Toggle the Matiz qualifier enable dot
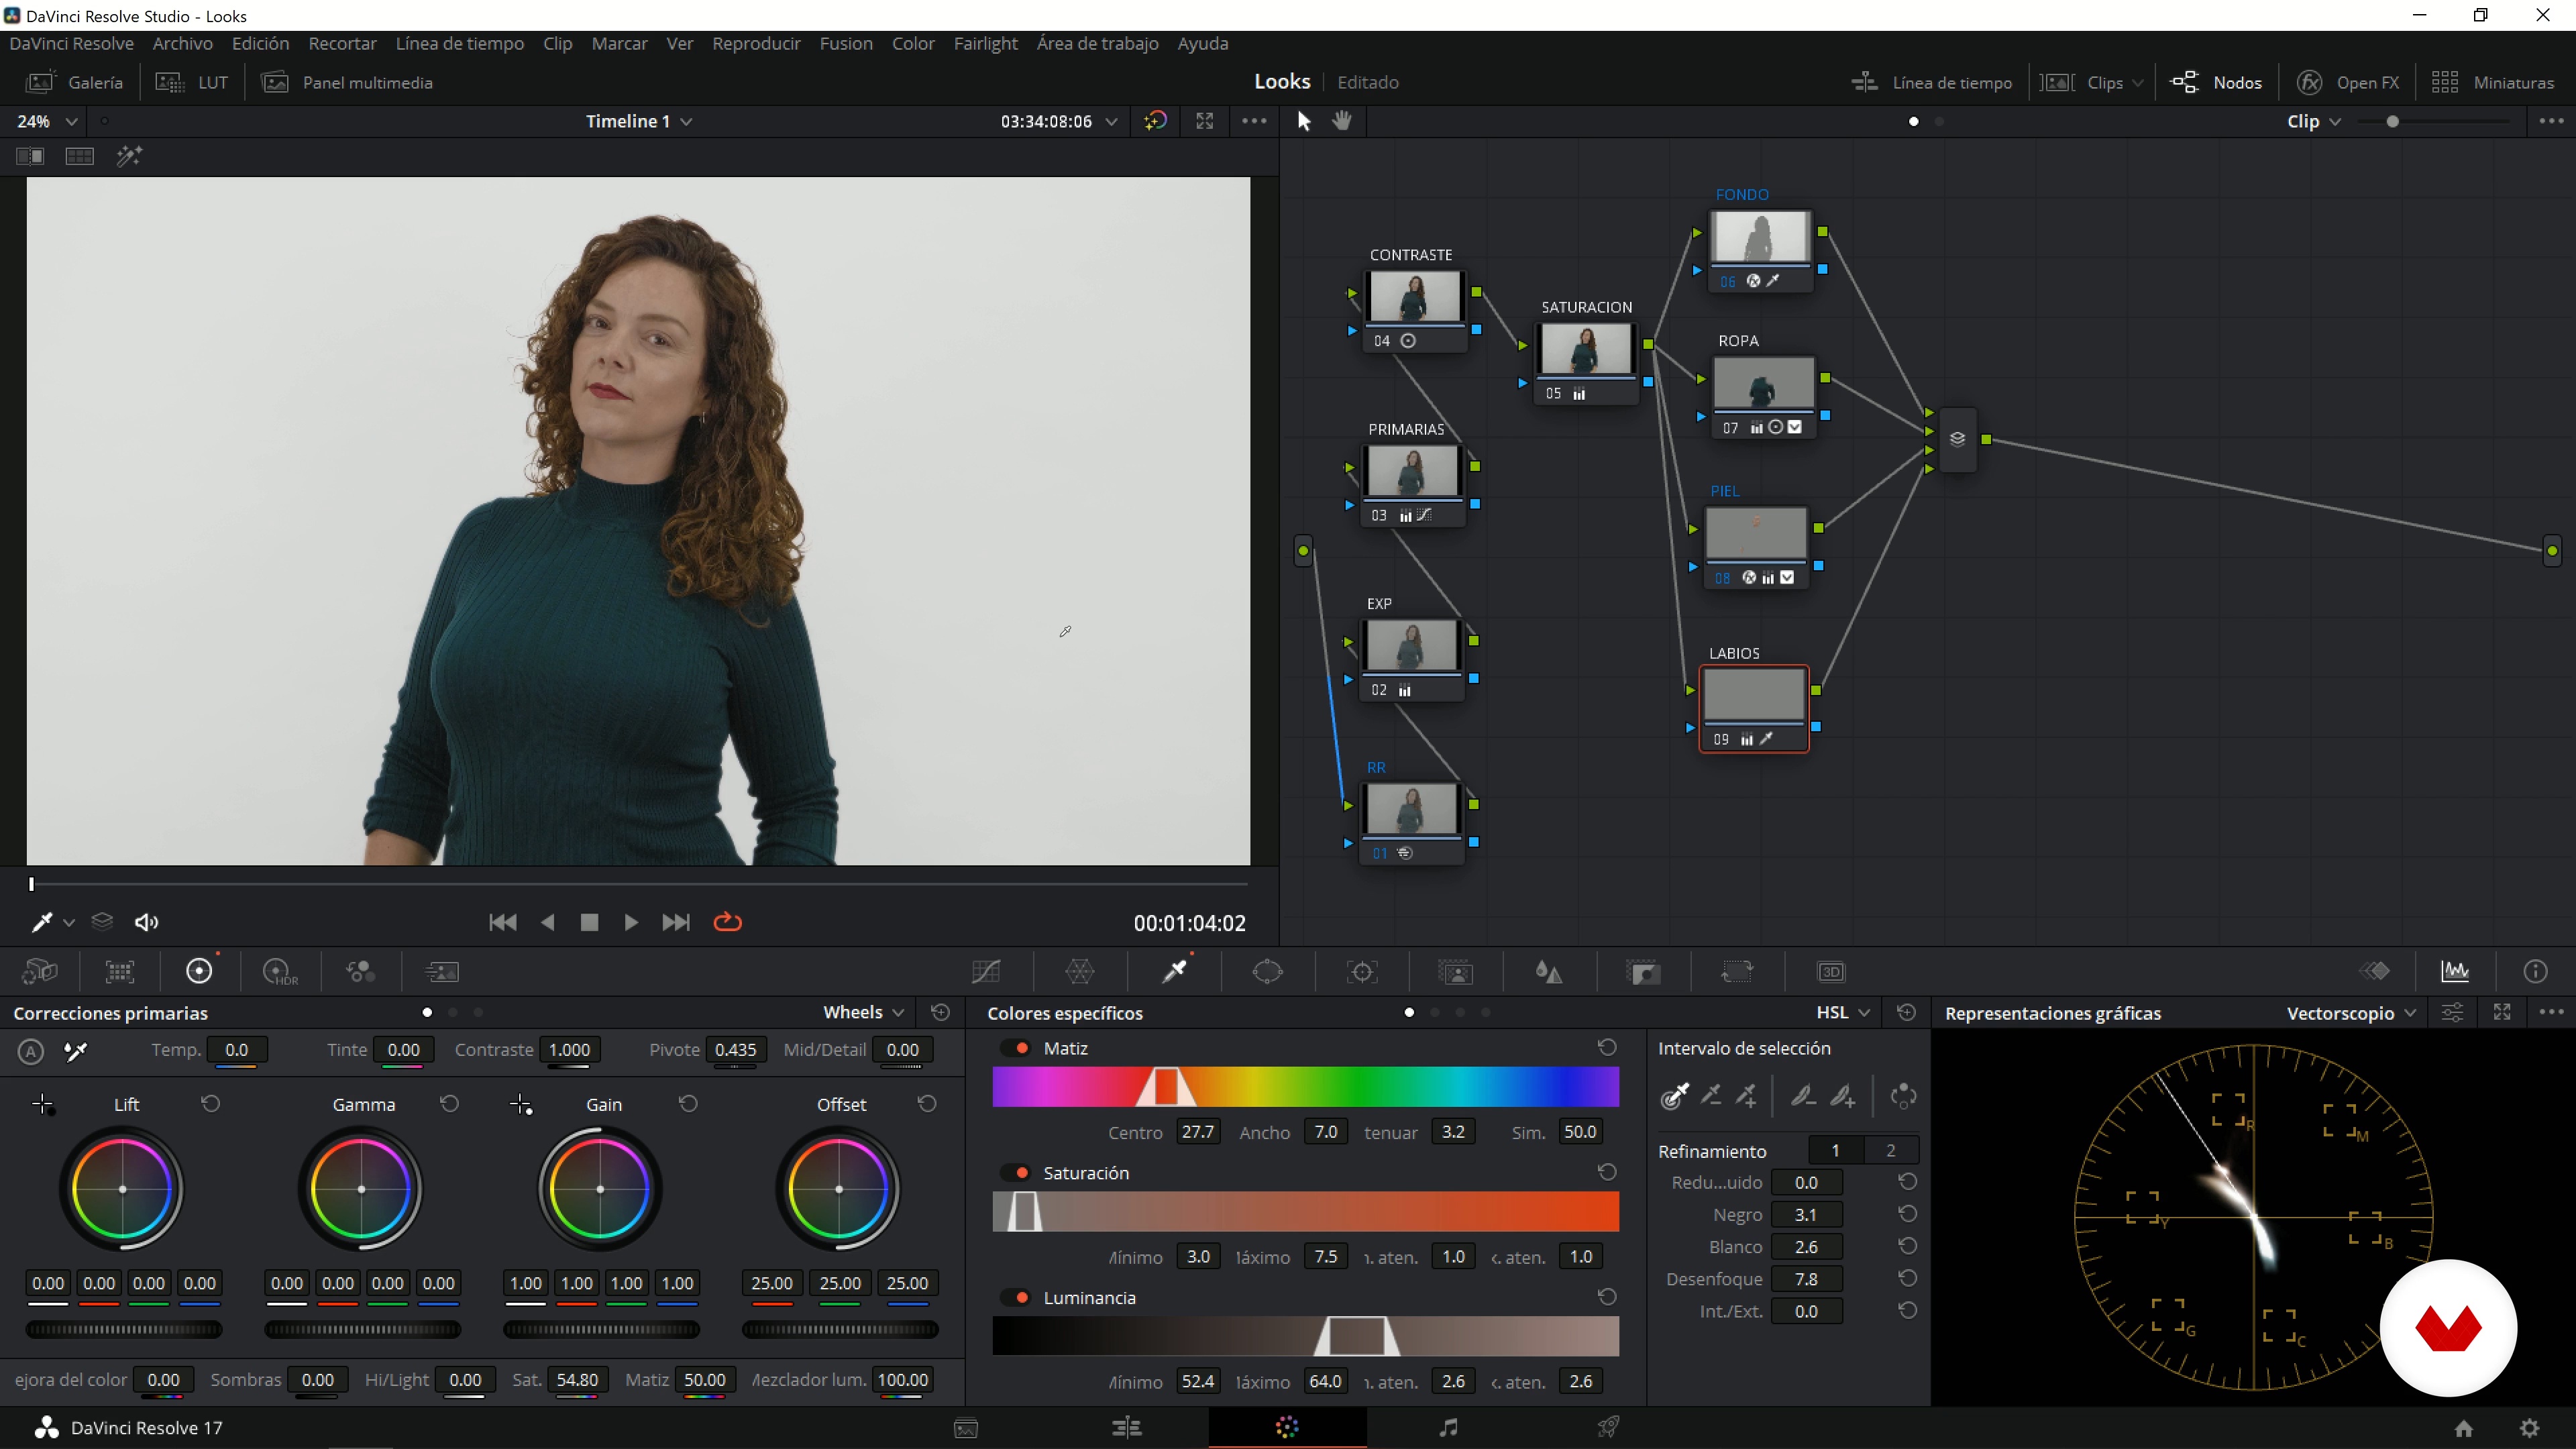The height and width of the screenshot is (1449, 2576). (1022, 1048)
